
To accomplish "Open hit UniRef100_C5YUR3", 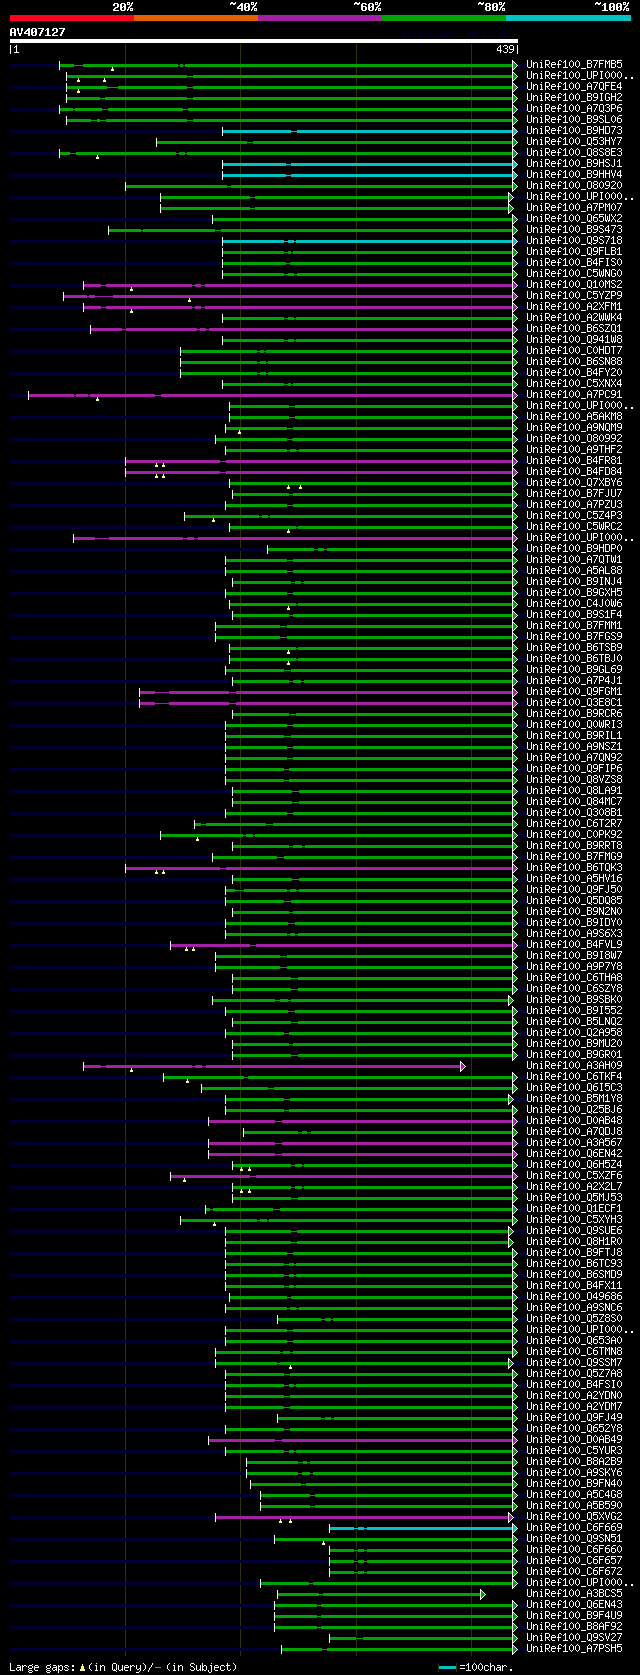I will pyautogui.click(x=574, y=1450).
